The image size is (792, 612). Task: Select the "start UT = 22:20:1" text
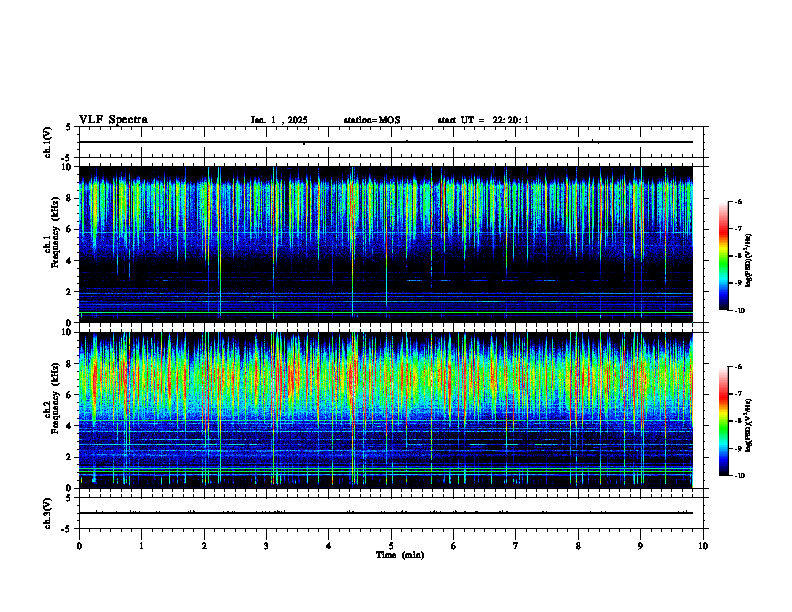point(483,120)
